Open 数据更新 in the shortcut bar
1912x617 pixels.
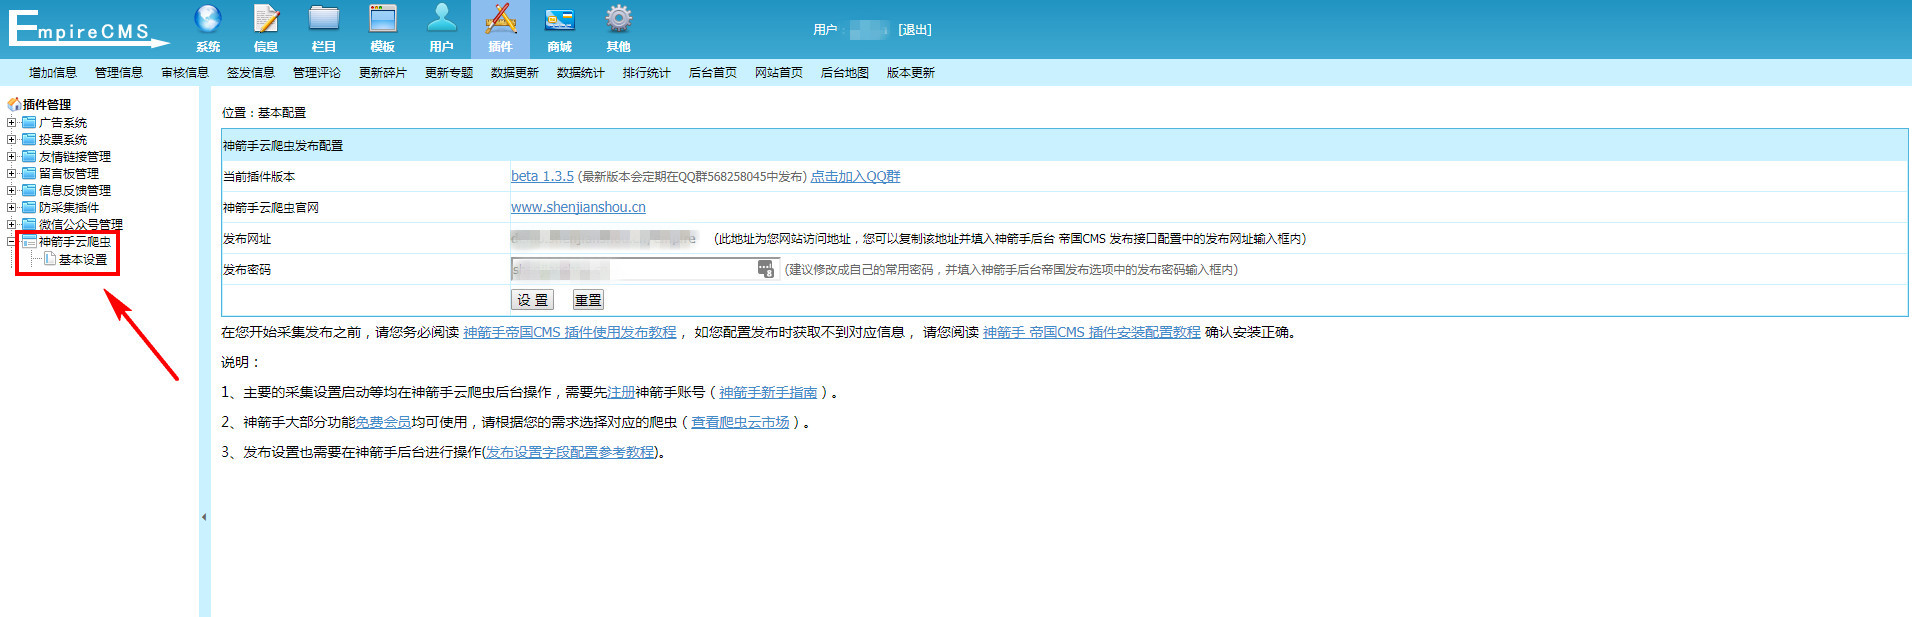click(515, 72)
